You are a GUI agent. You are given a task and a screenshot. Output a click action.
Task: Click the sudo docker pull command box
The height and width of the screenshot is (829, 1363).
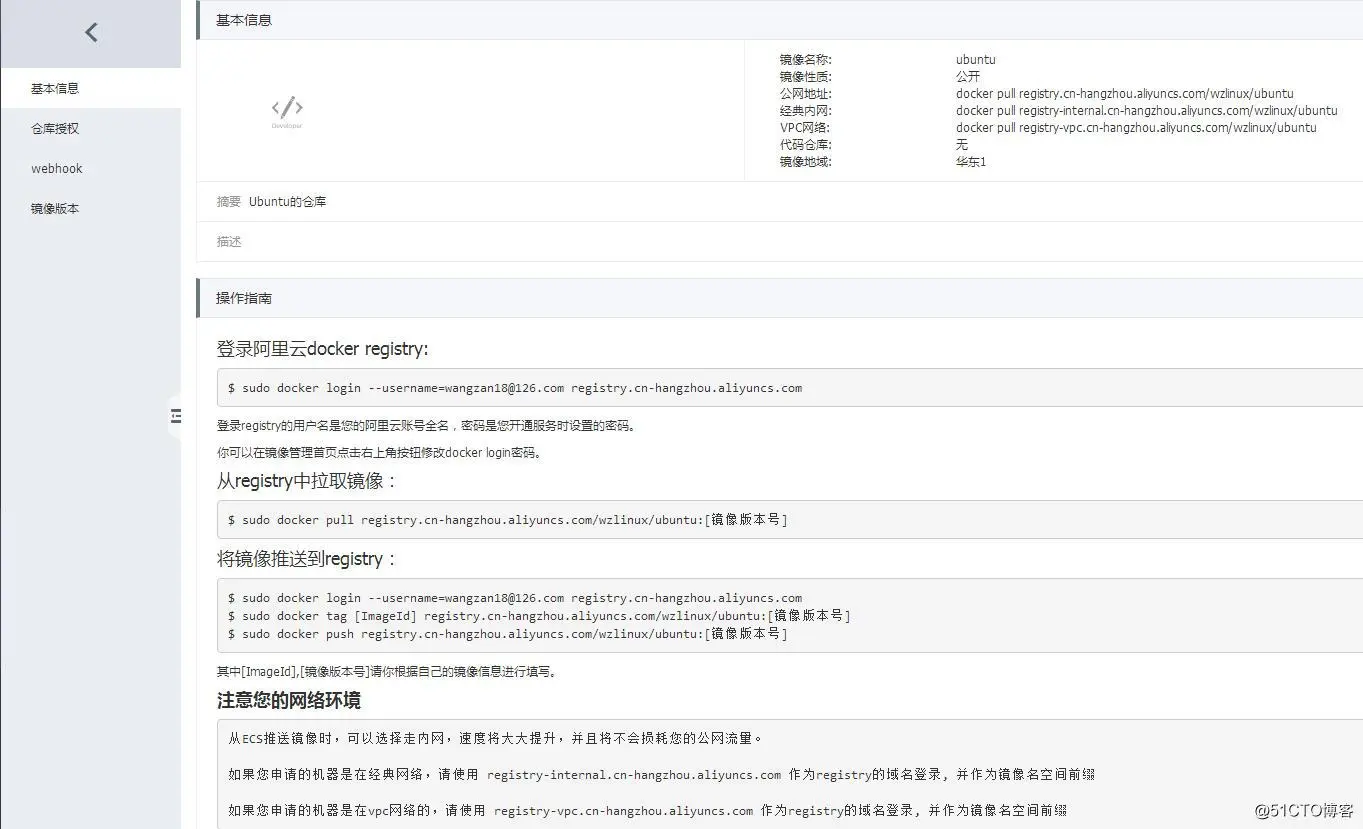point(790,520)
